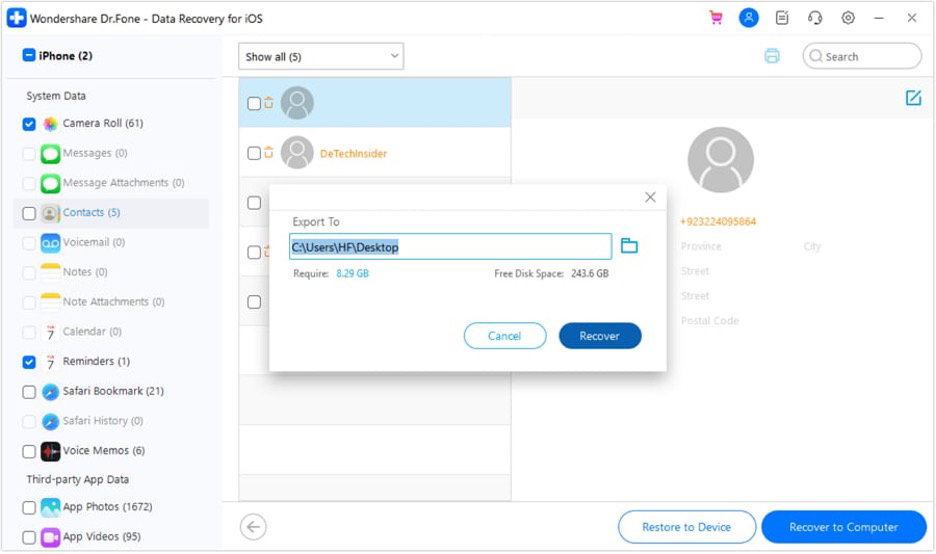Click the contact's large avatar picture
This screenshot has width=936, height=554.
coord(721,159)
